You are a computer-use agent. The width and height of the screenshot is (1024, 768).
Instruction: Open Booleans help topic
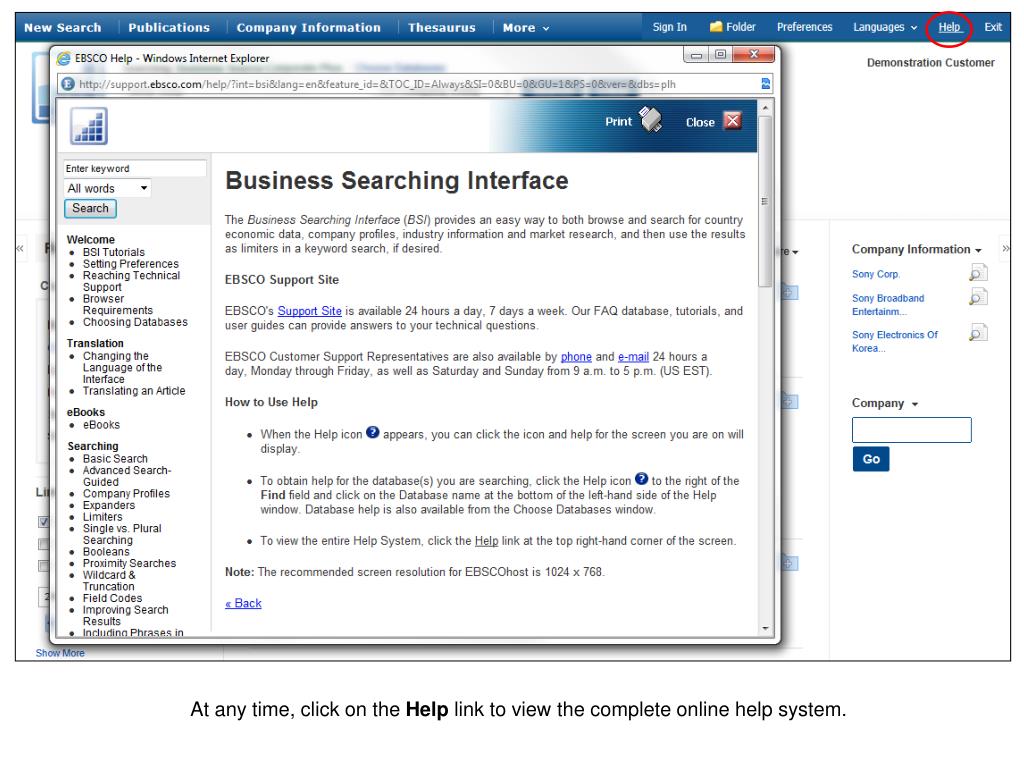point(106,551)
